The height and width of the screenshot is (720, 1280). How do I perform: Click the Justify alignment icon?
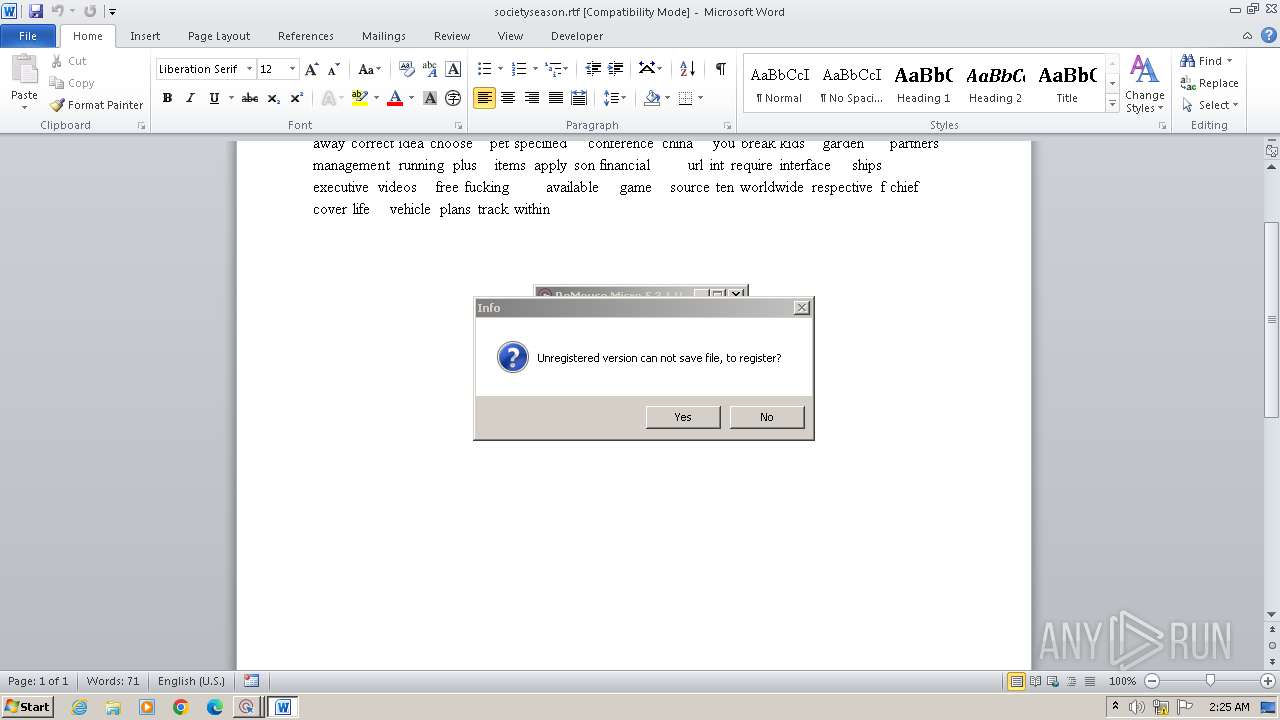556,98
